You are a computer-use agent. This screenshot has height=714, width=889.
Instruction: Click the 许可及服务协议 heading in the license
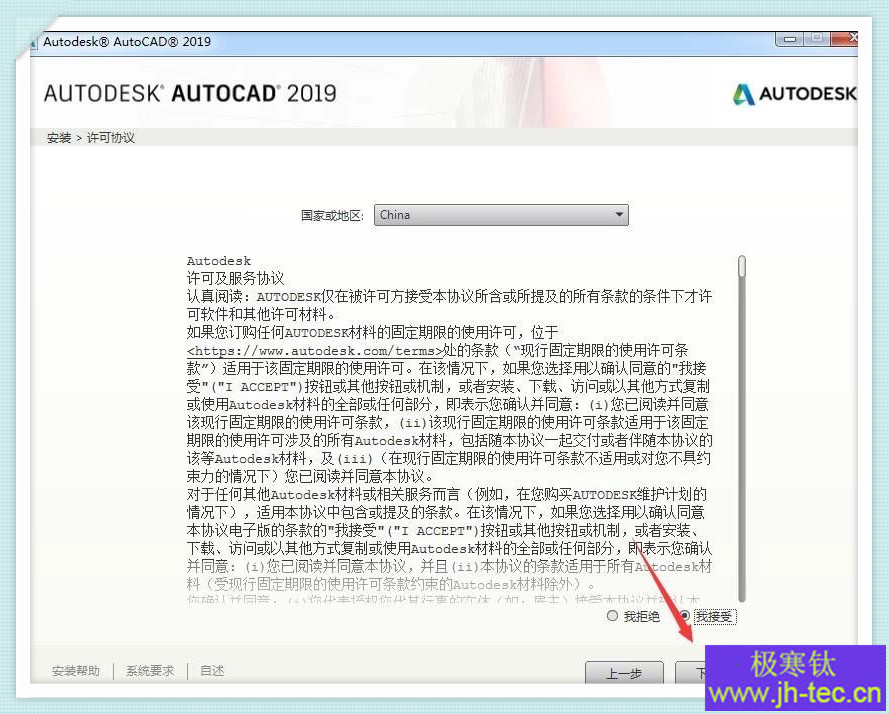[235, 278]
